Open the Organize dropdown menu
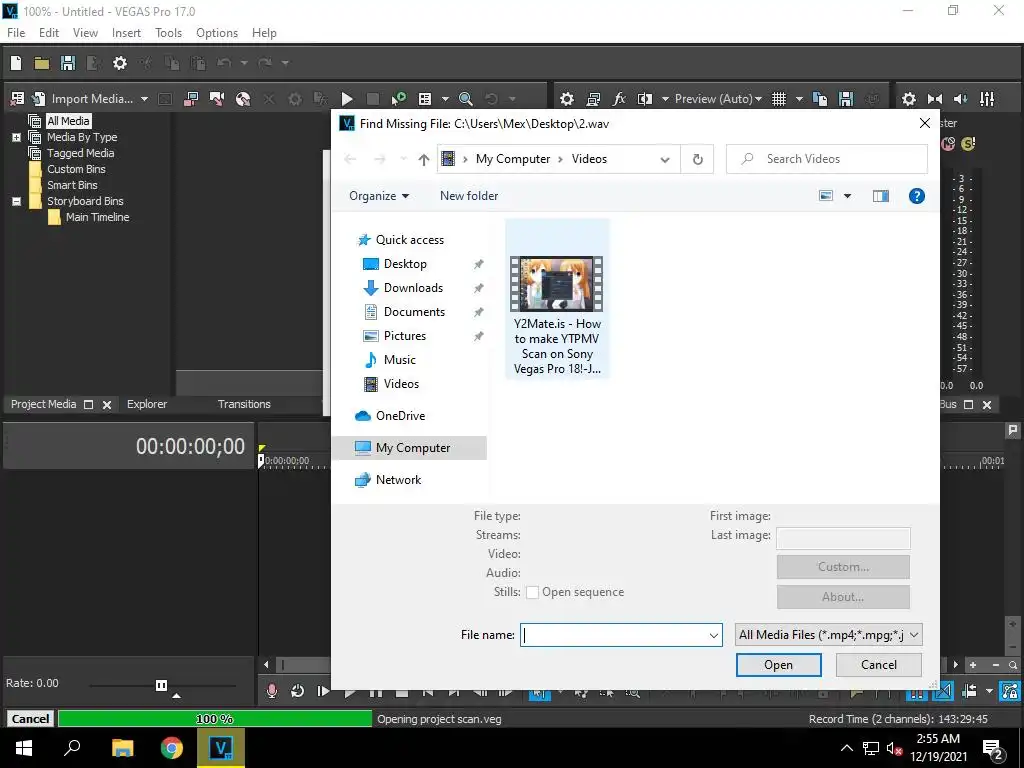1024x768 pixels. click(379, 196)
